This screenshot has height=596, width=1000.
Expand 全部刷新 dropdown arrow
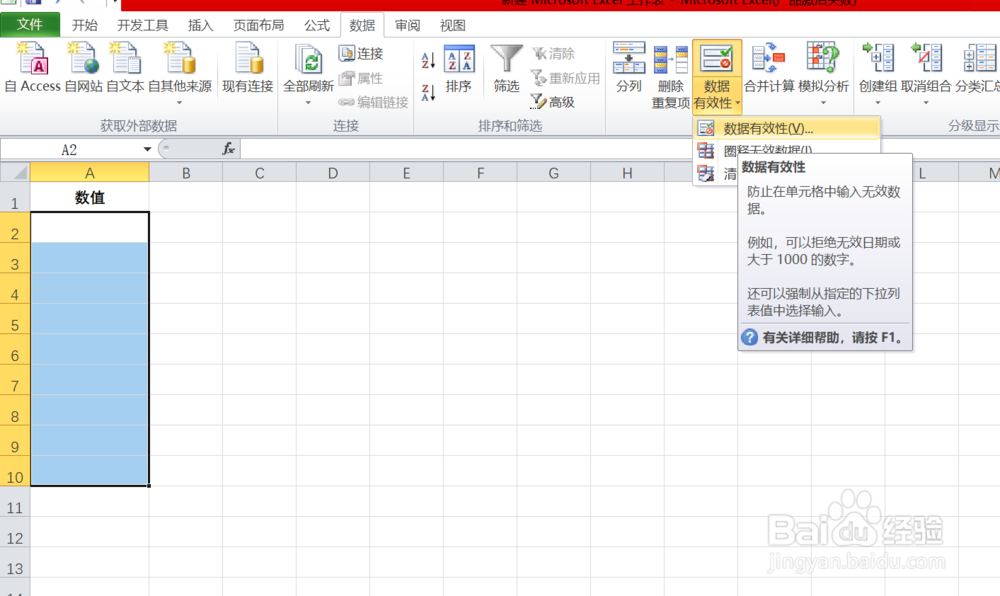click(x=308, y=102)
